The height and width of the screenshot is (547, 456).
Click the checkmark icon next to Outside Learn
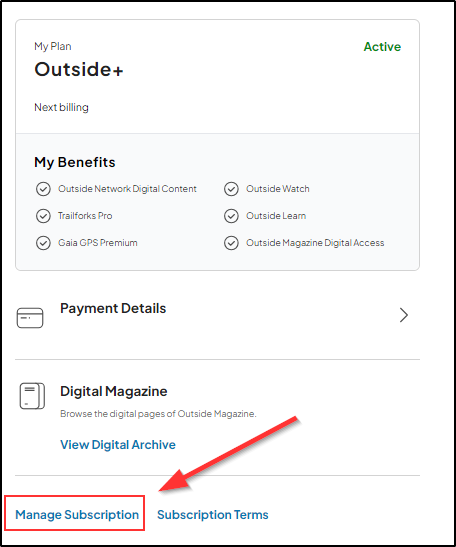(x=231, y=216)
